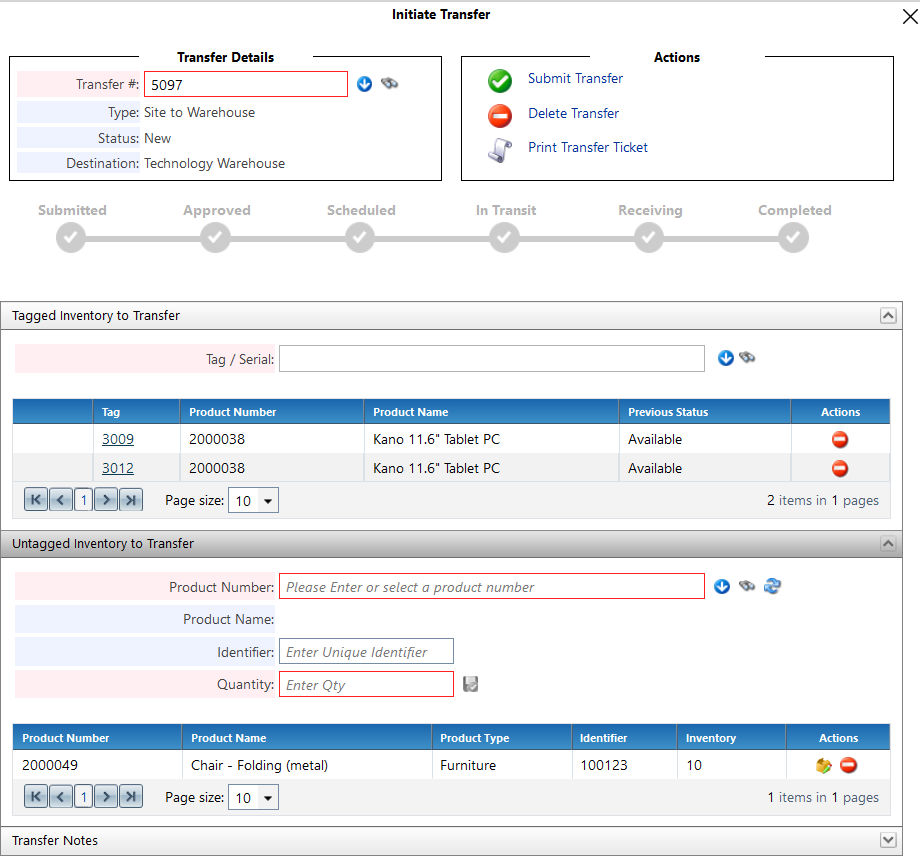This screenshot has width=920, height=858.
Task: Click the Transfer # input field
Action: coord(246,85)
